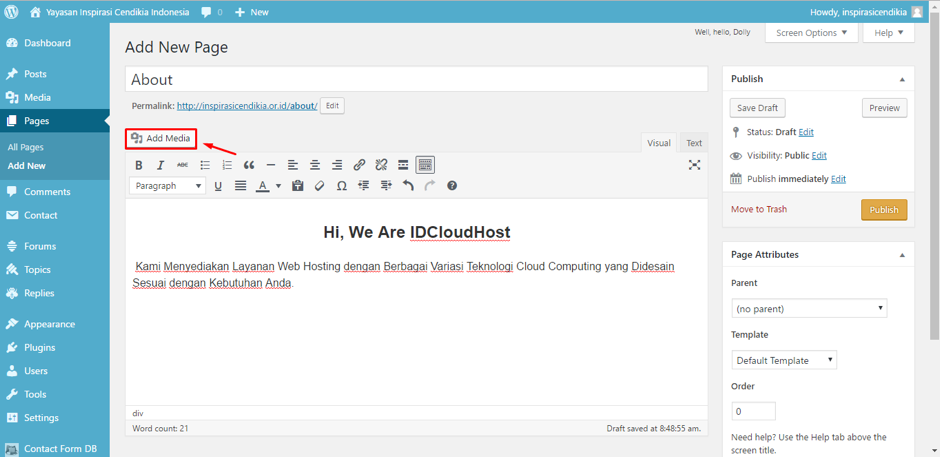Align text center
Viewport: 940px width, 457px height.
[315, 165]
